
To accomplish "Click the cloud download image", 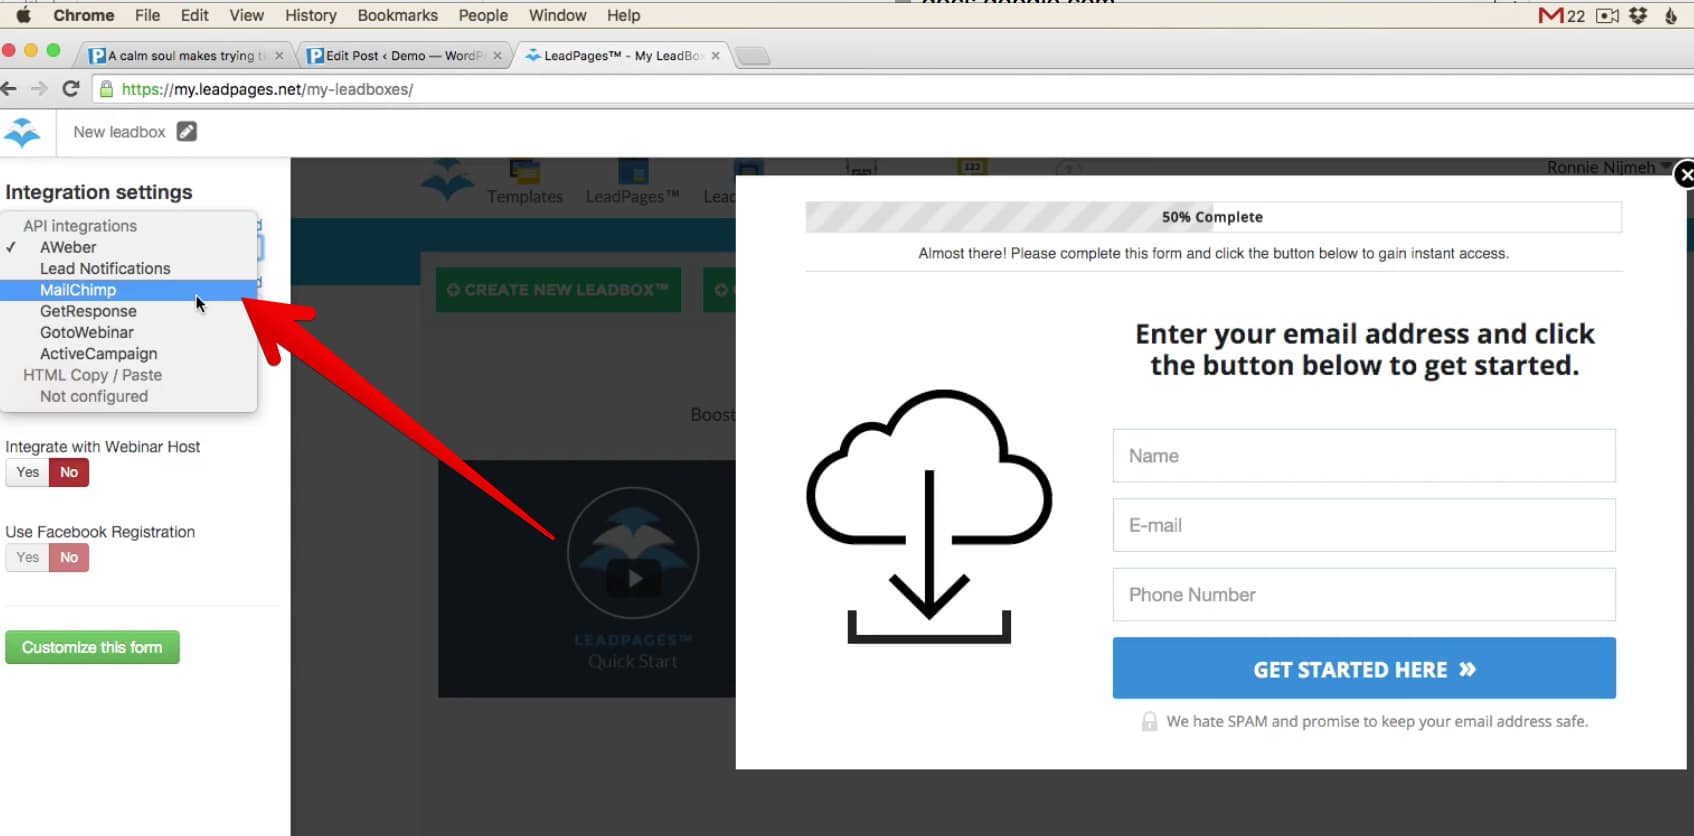I will [929, 516].
